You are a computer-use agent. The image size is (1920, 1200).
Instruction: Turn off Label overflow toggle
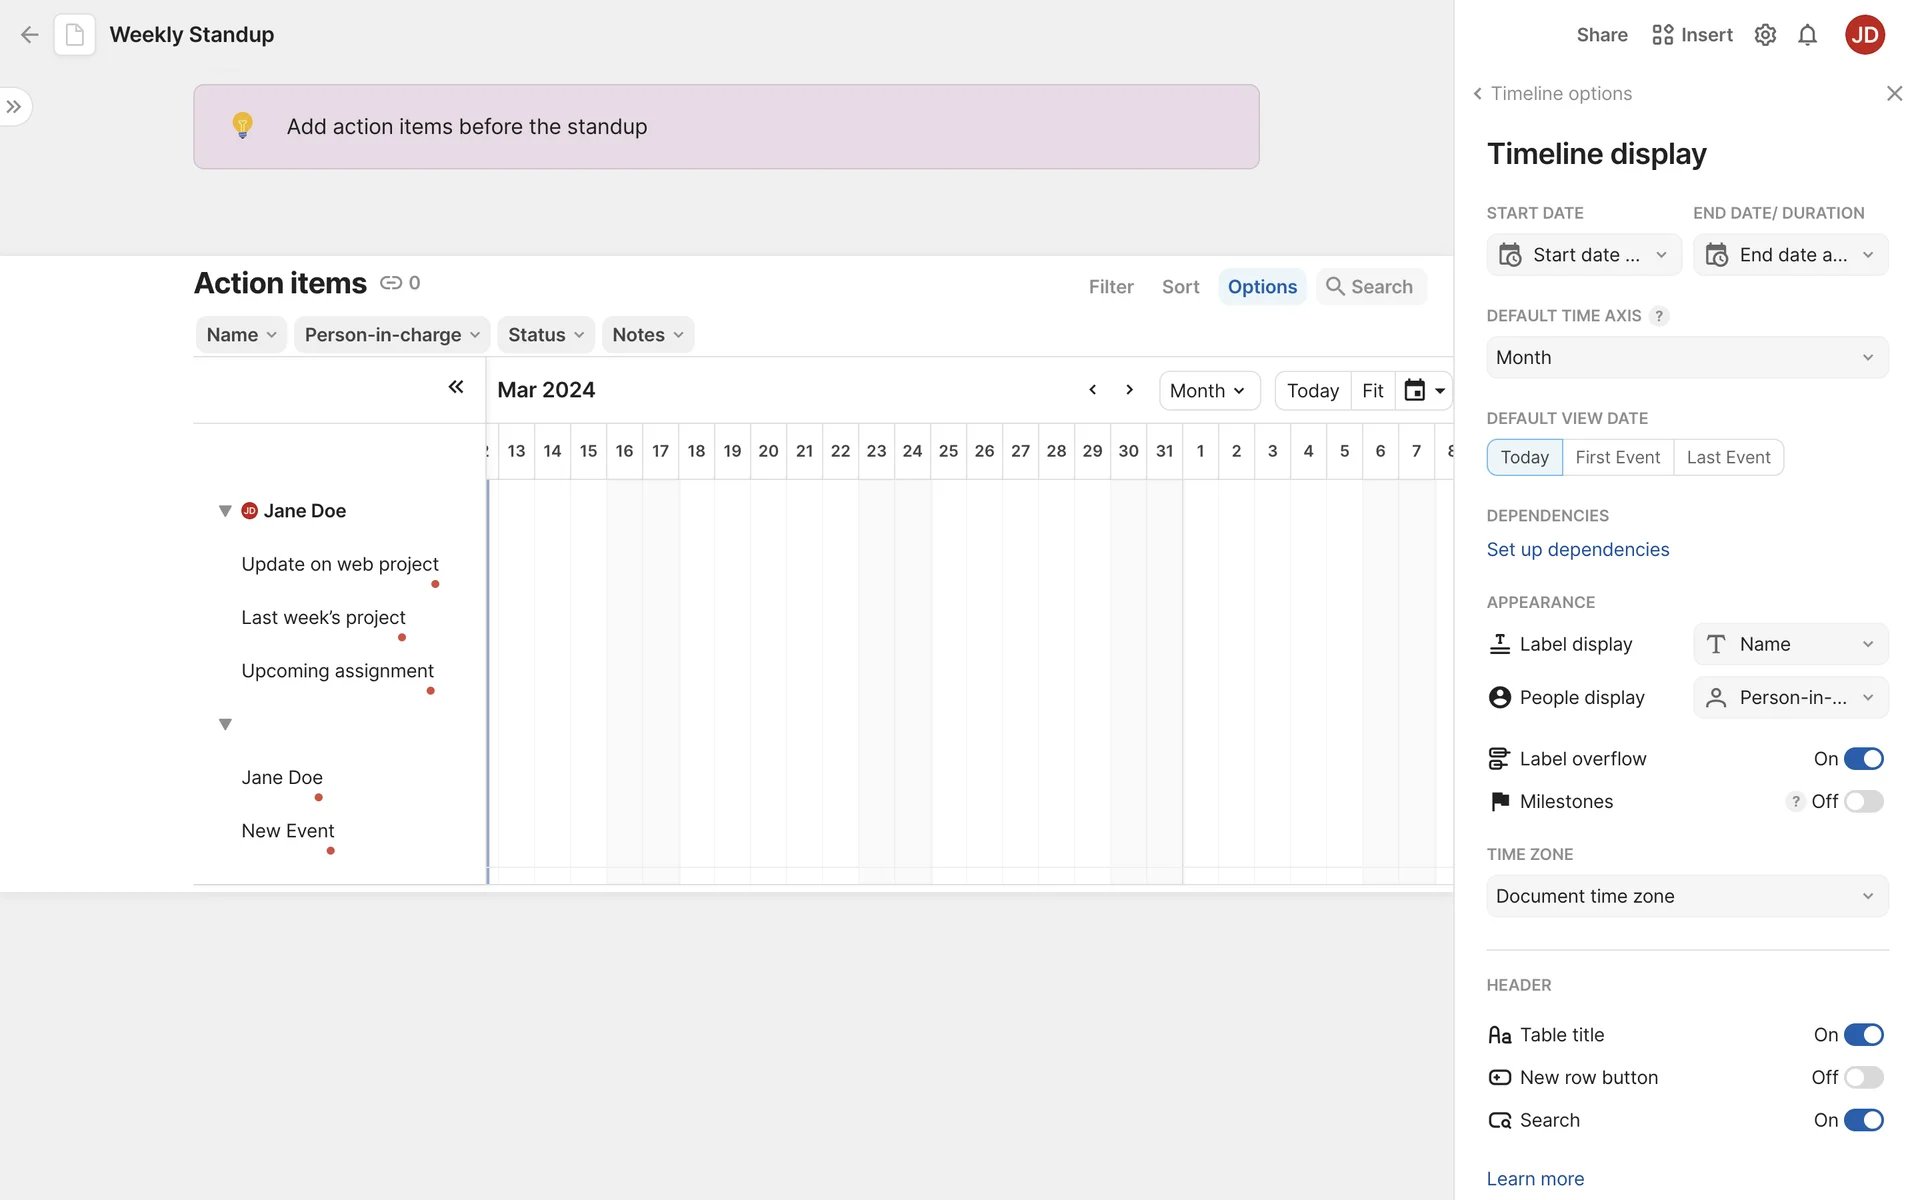click(1863, 759)
